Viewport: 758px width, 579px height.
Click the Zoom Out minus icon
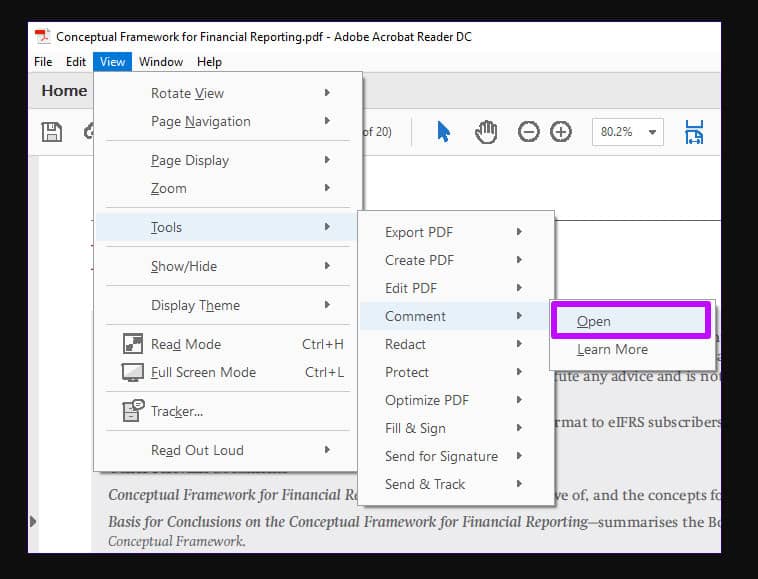tap(528, 131)
